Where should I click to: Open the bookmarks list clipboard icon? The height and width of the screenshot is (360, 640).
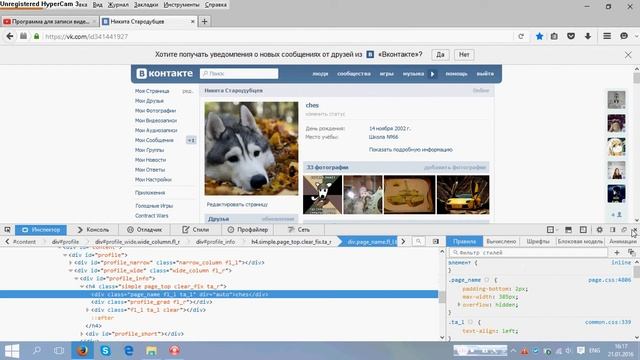554,36
